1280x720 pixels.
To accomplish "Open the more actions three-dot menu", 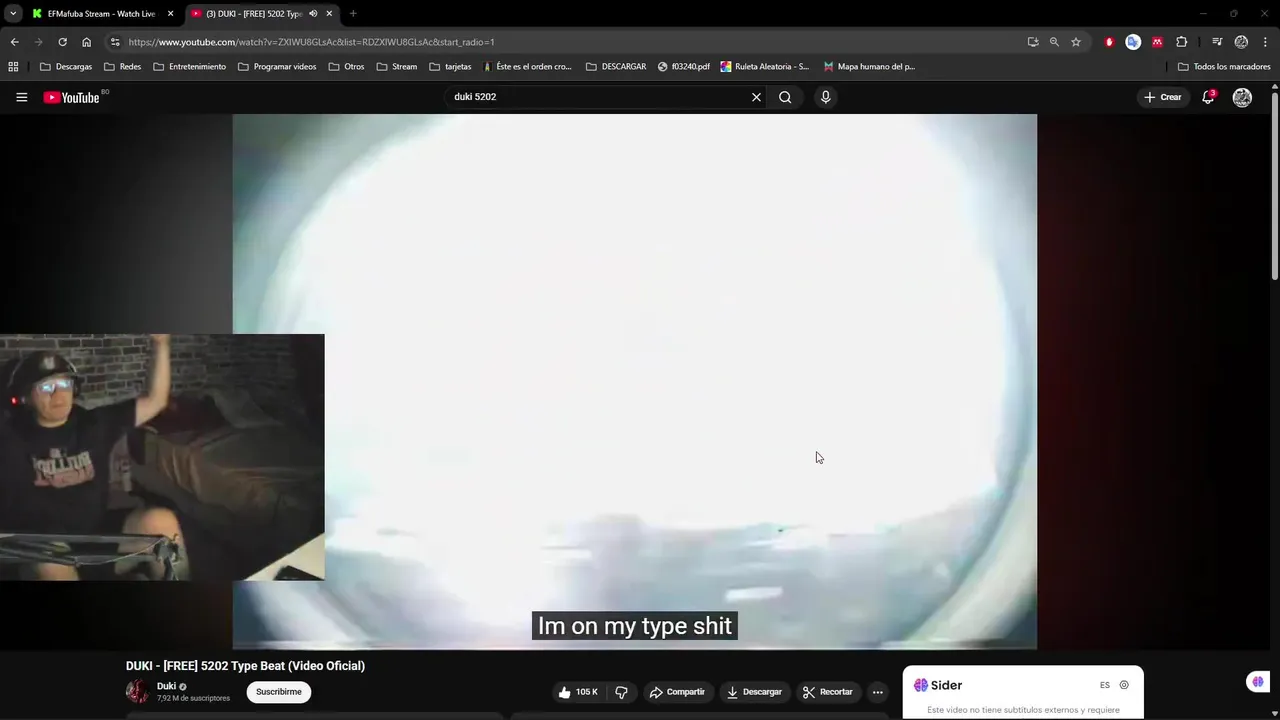I will (x=877, y=692).
